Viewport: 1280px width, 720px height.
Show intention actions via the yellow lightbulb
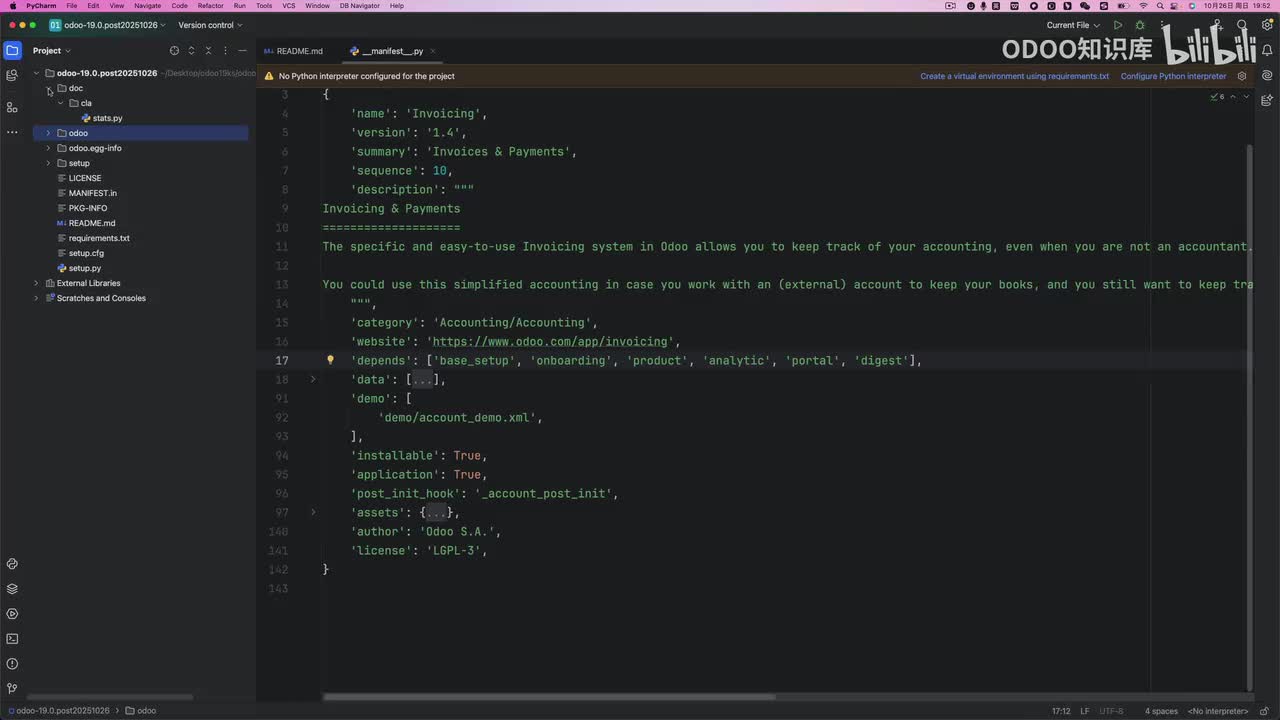click(330, 360)
